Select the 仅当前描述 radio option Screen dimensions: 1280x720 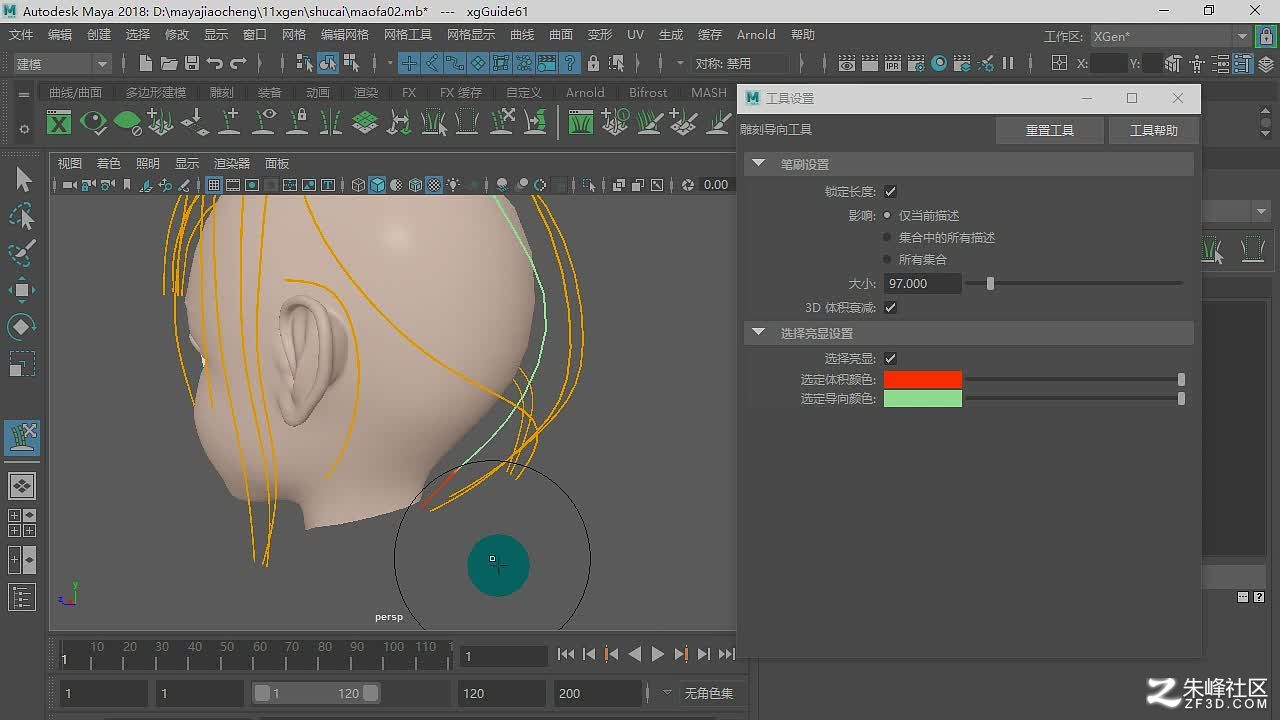click(x=887, y=215)
